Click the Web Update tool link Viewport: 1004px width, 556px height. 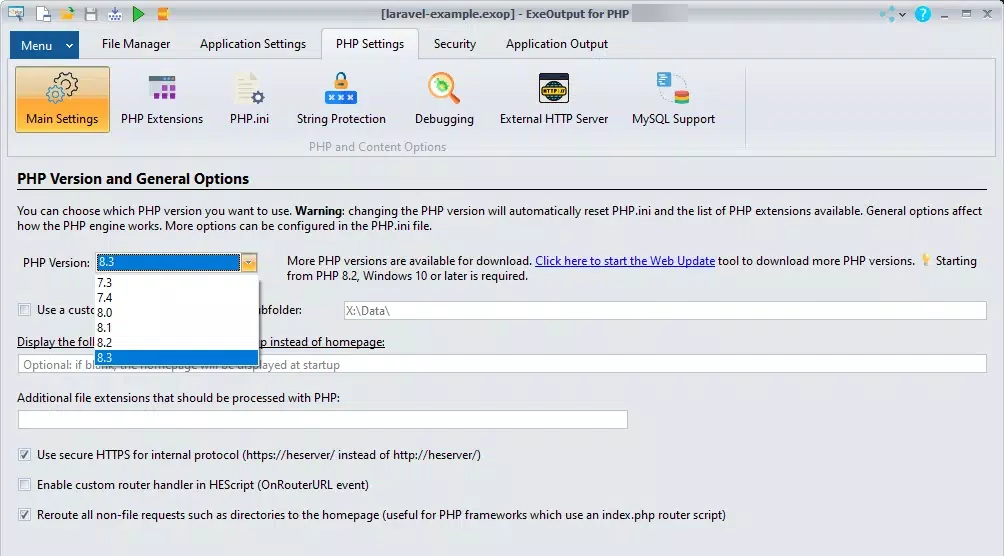pyautogui.click(x=625, y=261)
